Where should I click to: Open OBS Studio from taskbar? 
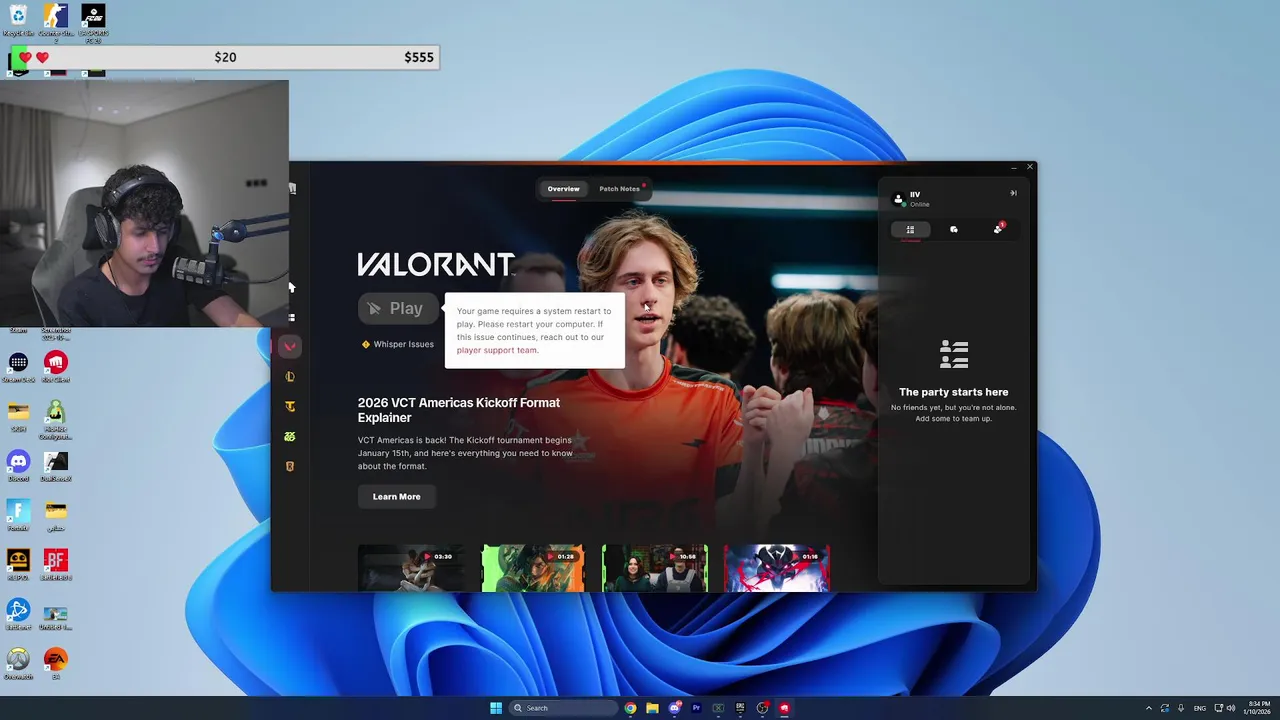(x=762, y=708)
